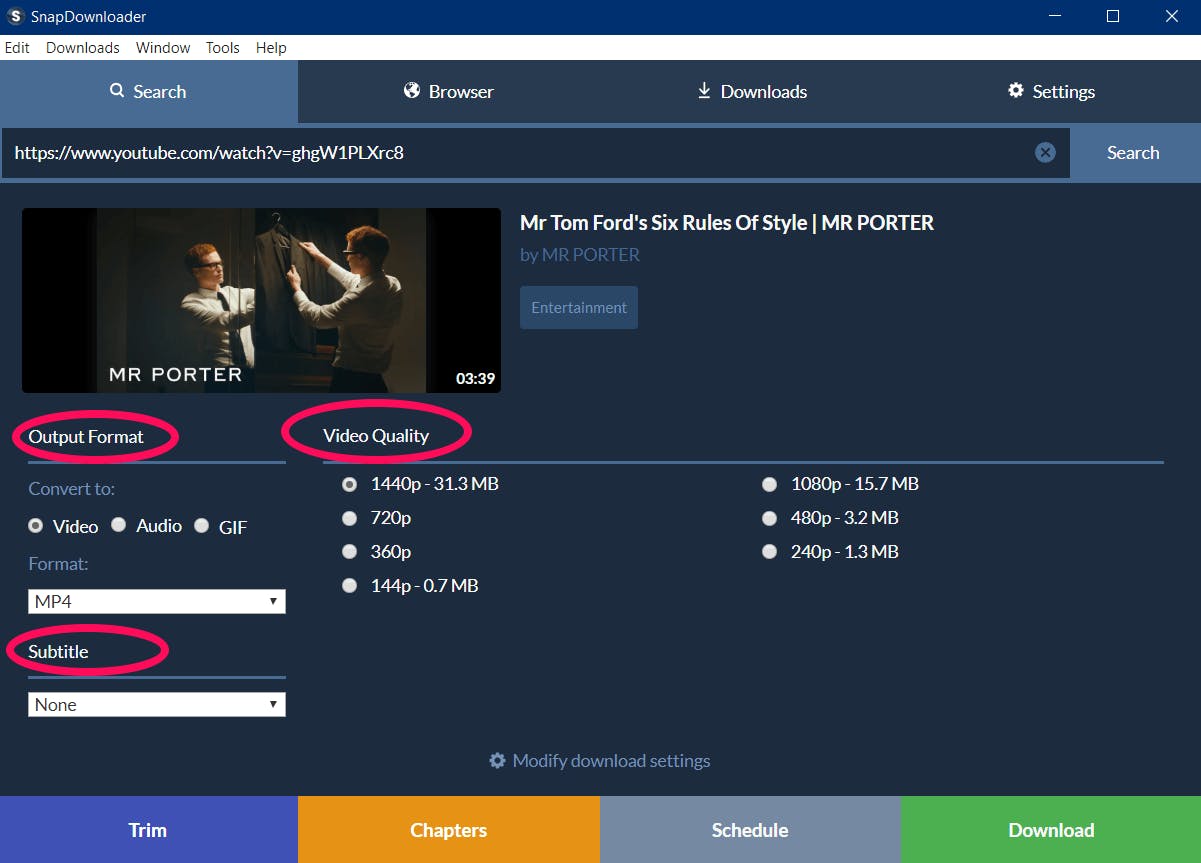
Task: Open the Tools menu
Action: [223, 48]
